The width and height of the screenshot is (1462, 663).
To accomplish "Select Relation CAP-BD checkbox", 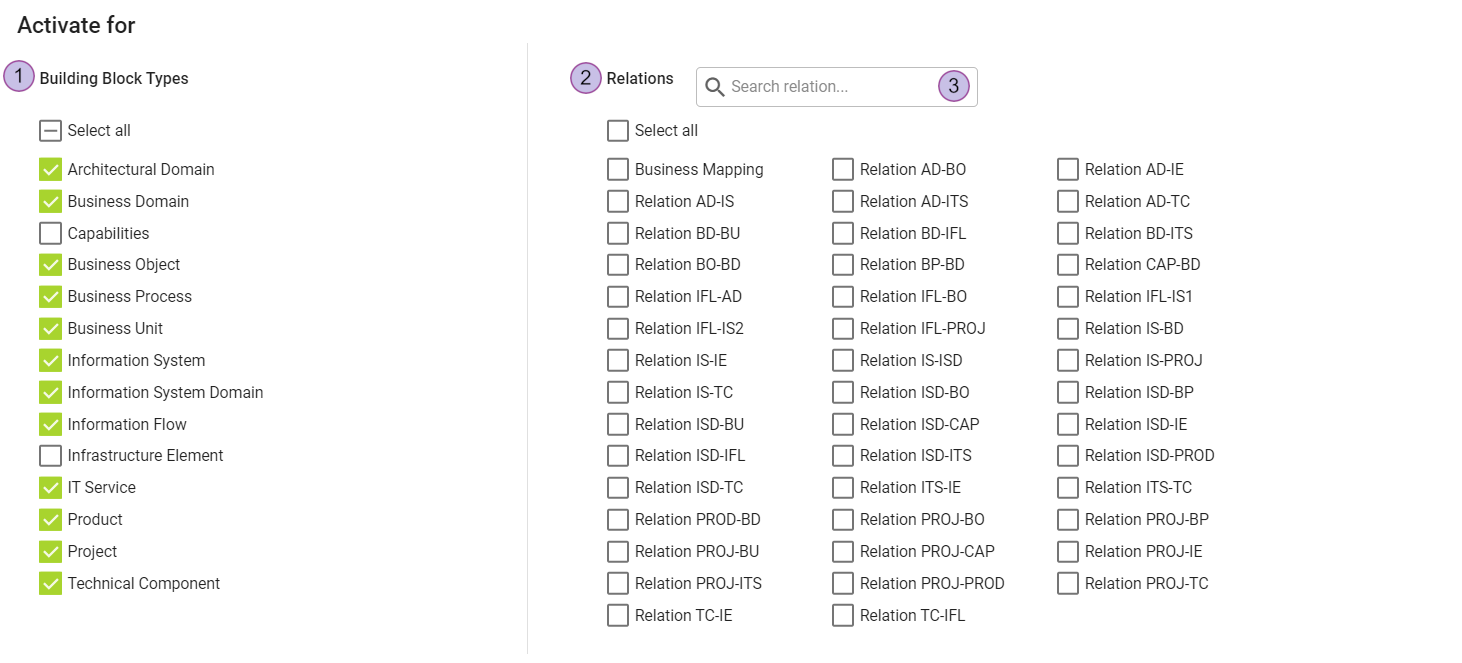I will pyautogui.click(x=1068, y=265).
